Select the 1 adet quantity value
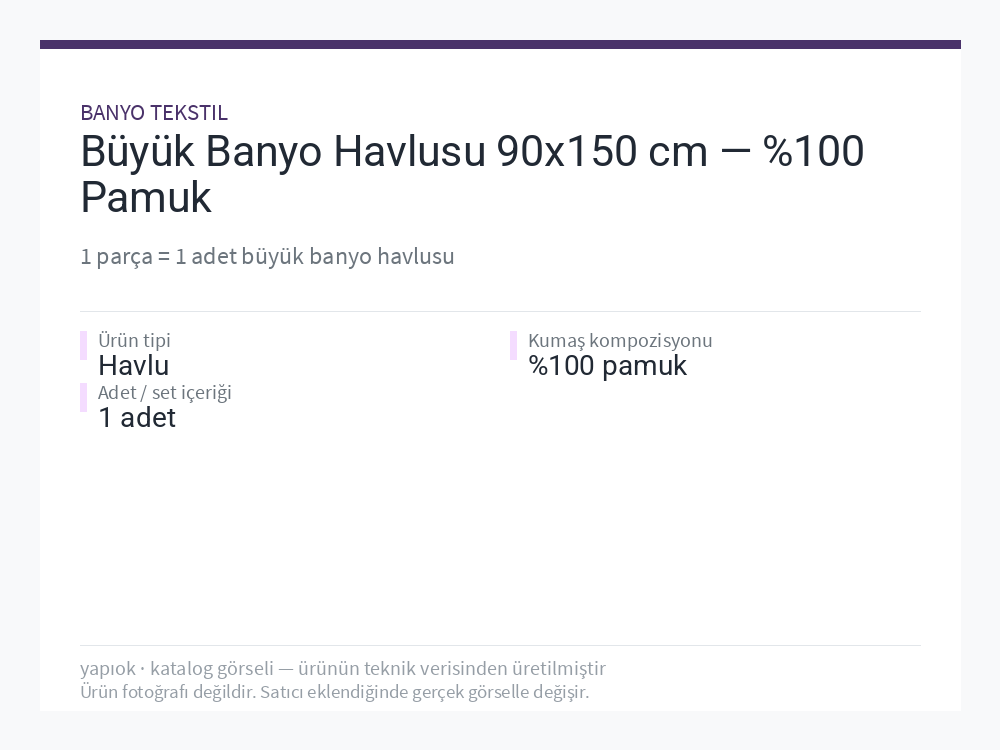1000x750 pixels. pos(136,418)
